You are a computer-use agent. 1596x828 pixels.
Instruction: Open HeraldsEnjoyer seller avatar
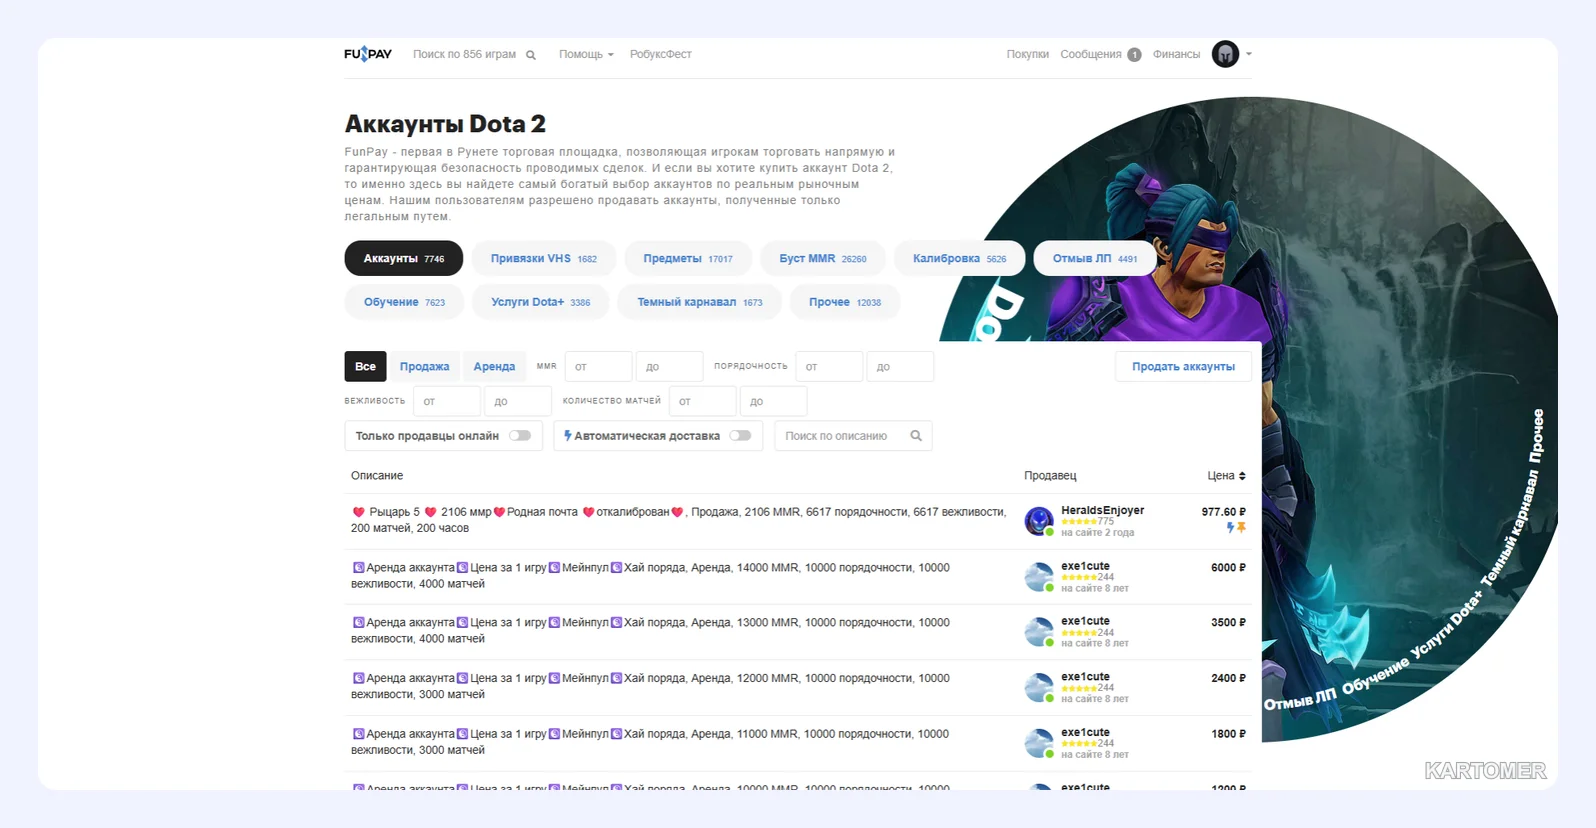[x=1039, y=520]
